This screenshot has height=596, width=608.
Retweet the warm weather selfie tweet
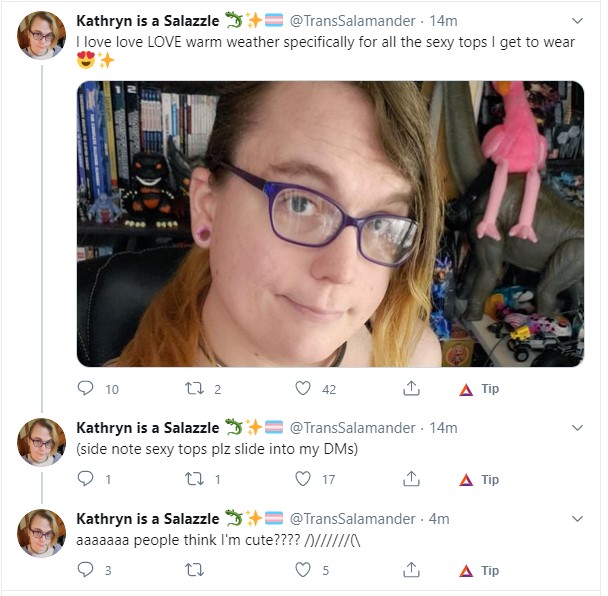tap(194, 388)
